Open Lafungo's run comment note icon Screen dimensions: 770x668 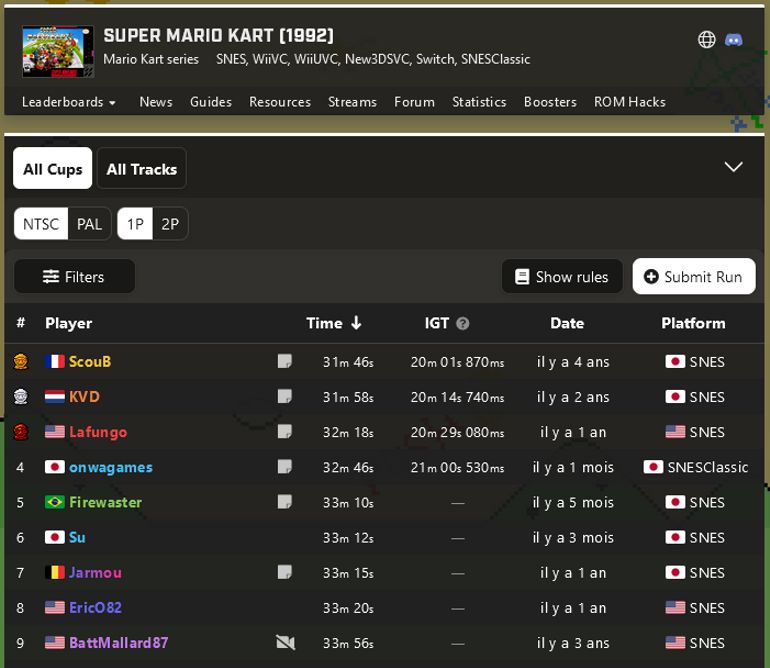[284, 432]
